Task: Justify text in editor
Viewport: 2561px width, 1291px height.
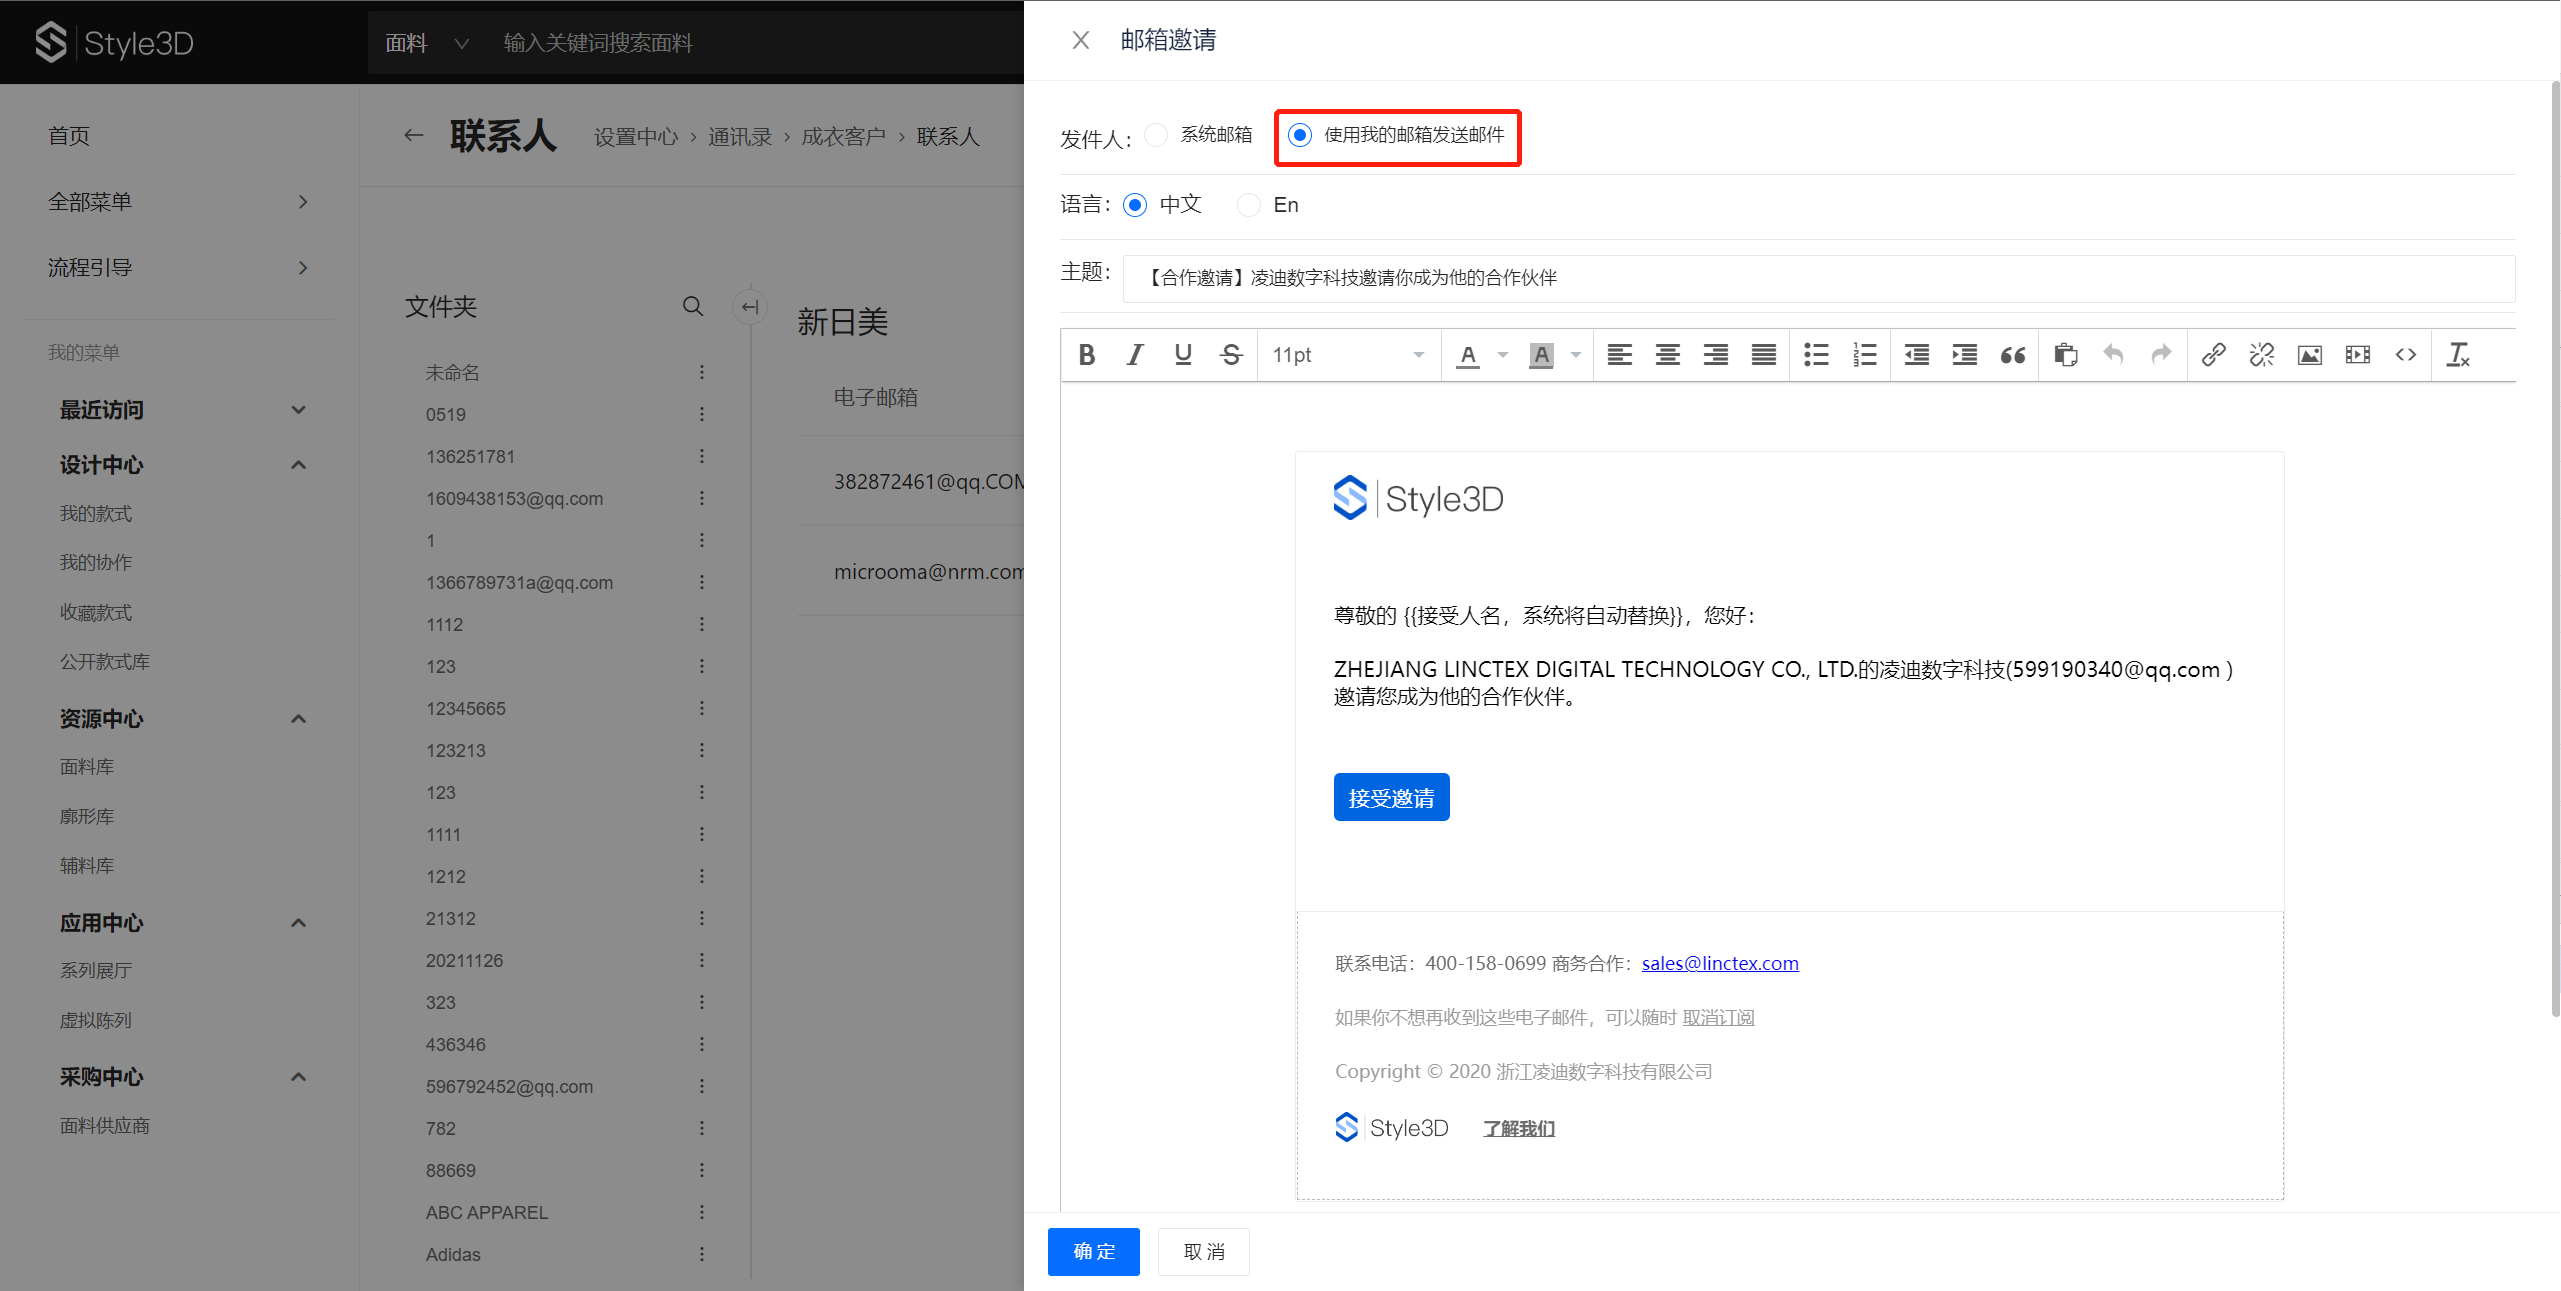Action: point(1764,355)
